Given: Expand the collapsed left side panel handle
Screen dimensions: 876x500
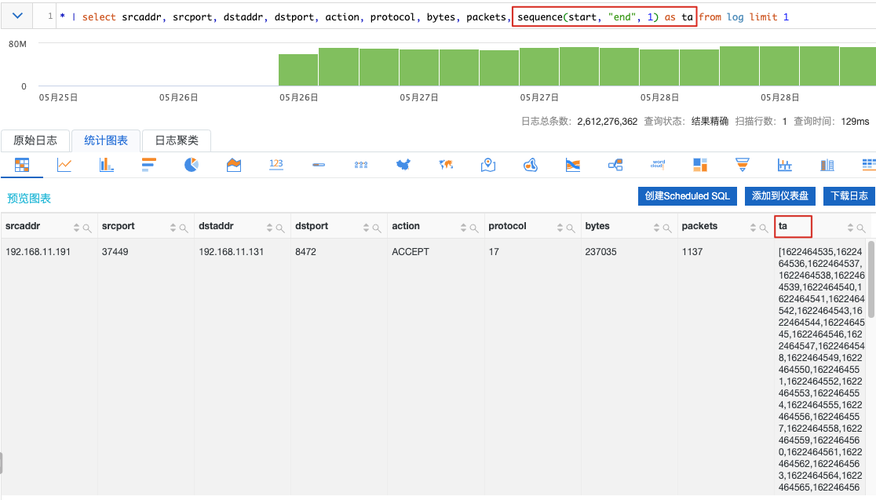Looking at the screenshot, I should pos(1,463).
